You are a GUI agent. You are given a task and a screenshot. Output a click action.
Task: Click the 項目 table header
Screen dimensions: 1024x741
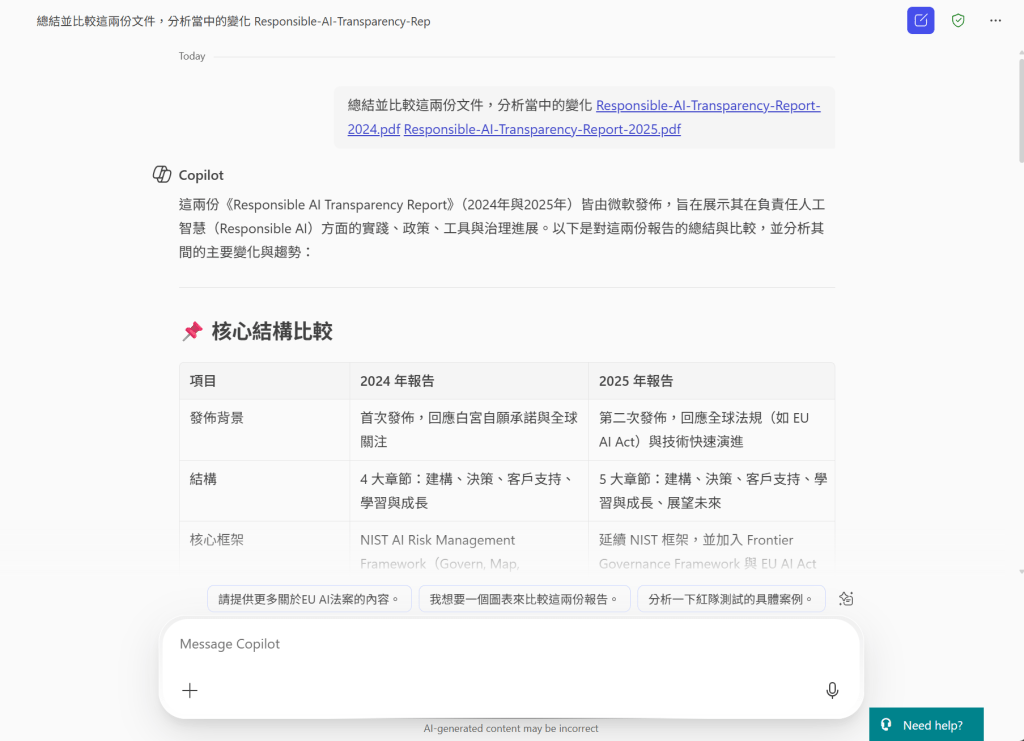click(203, 381)
